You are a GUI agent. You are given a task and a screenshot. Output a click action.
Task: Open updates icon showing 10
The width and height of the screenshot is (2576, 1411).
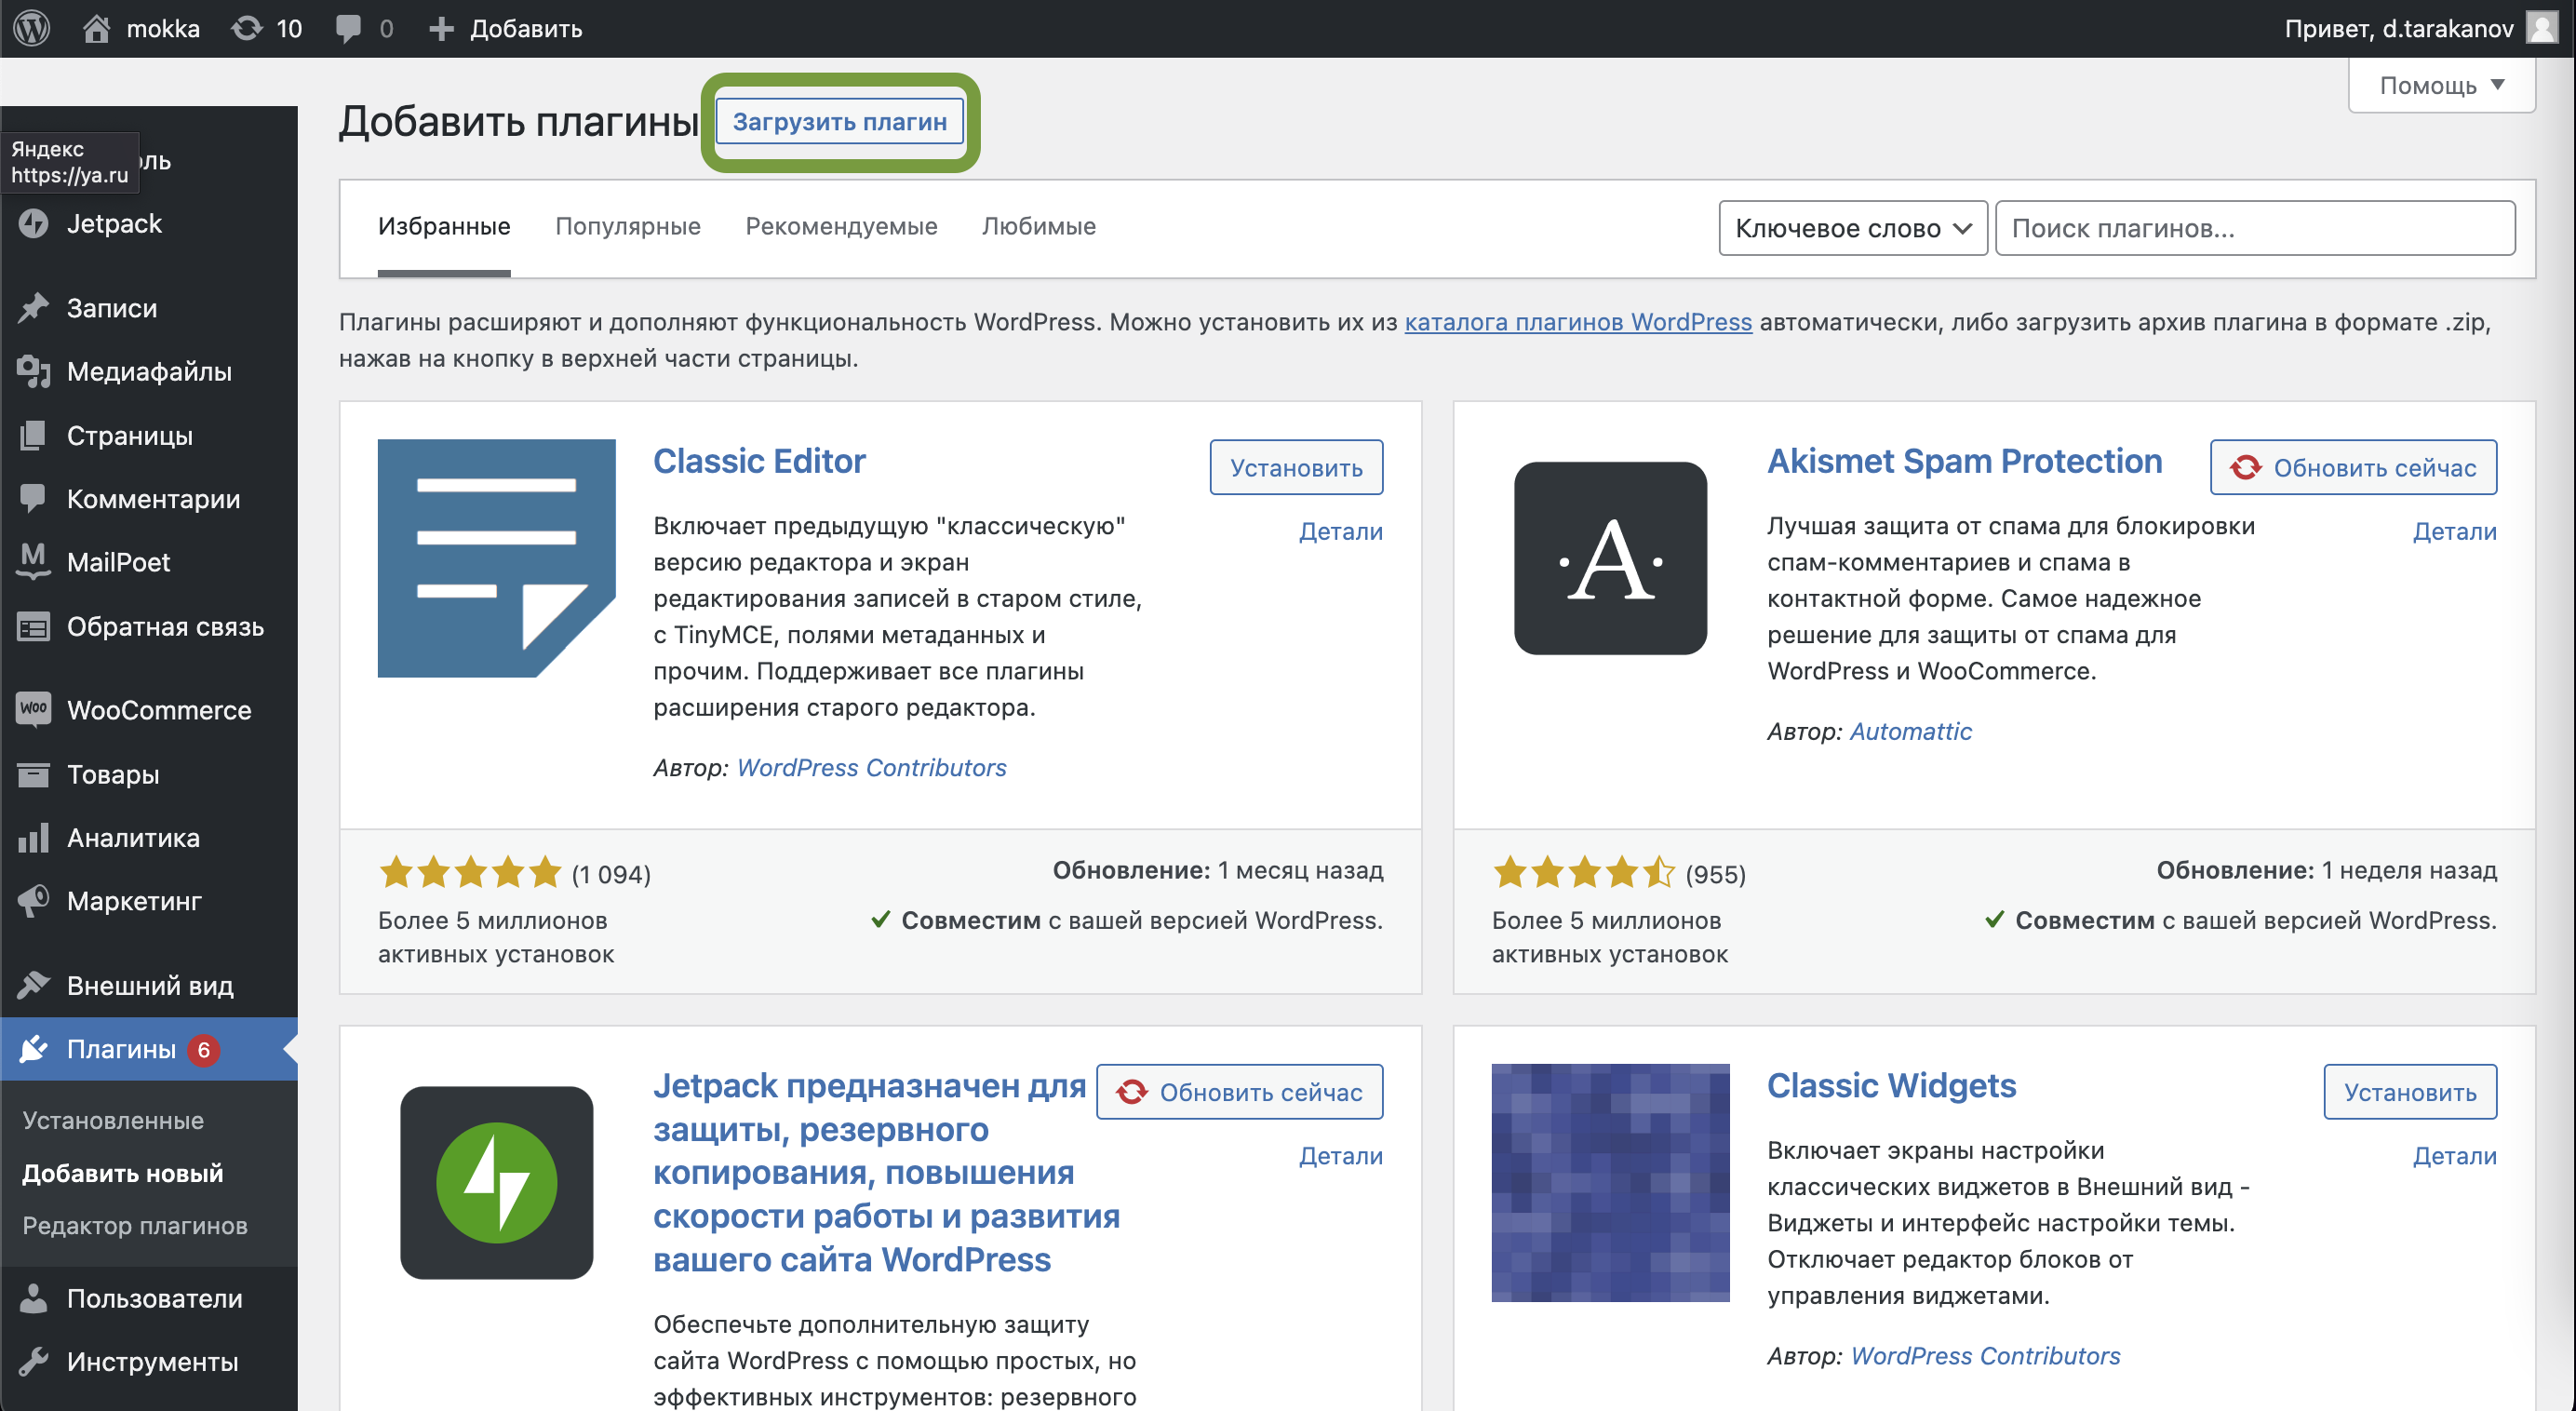point(246,28)
